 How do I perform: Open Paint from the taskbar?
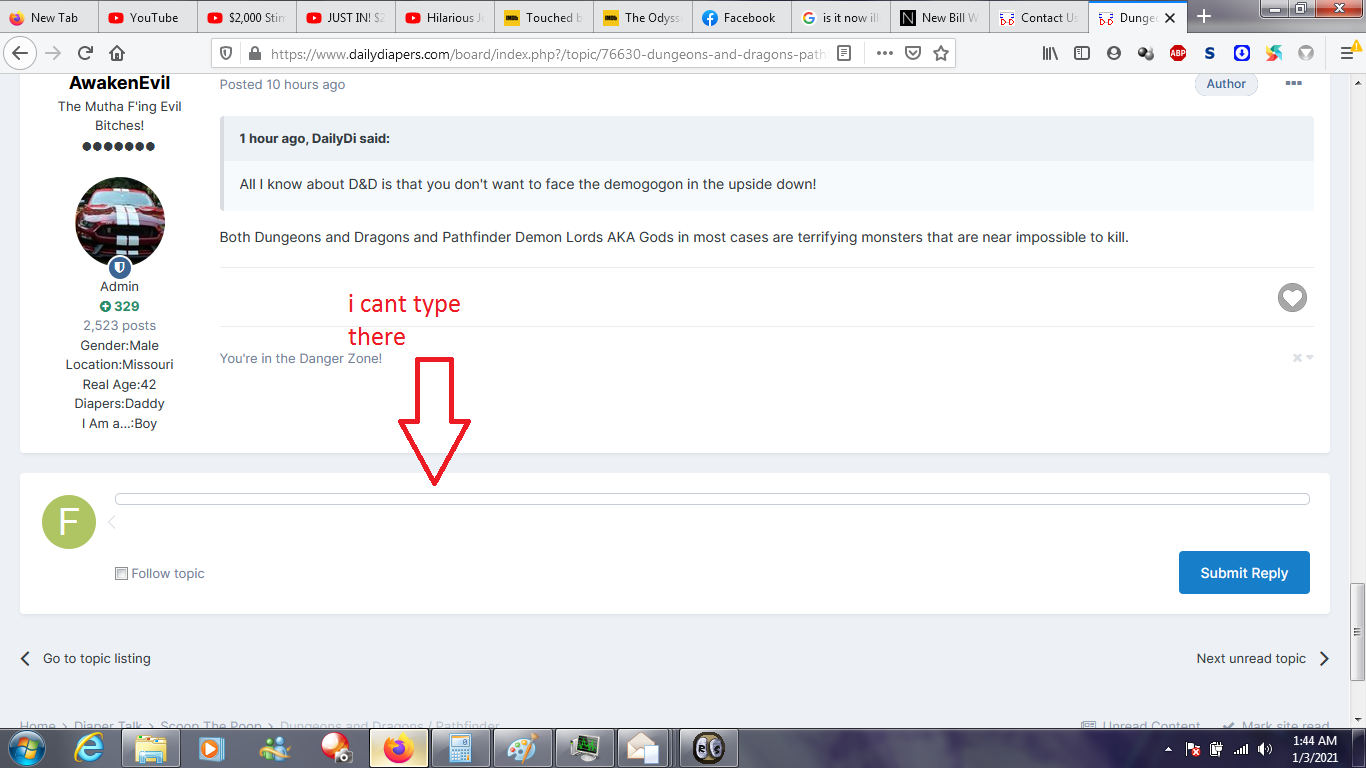coord(522,748)
